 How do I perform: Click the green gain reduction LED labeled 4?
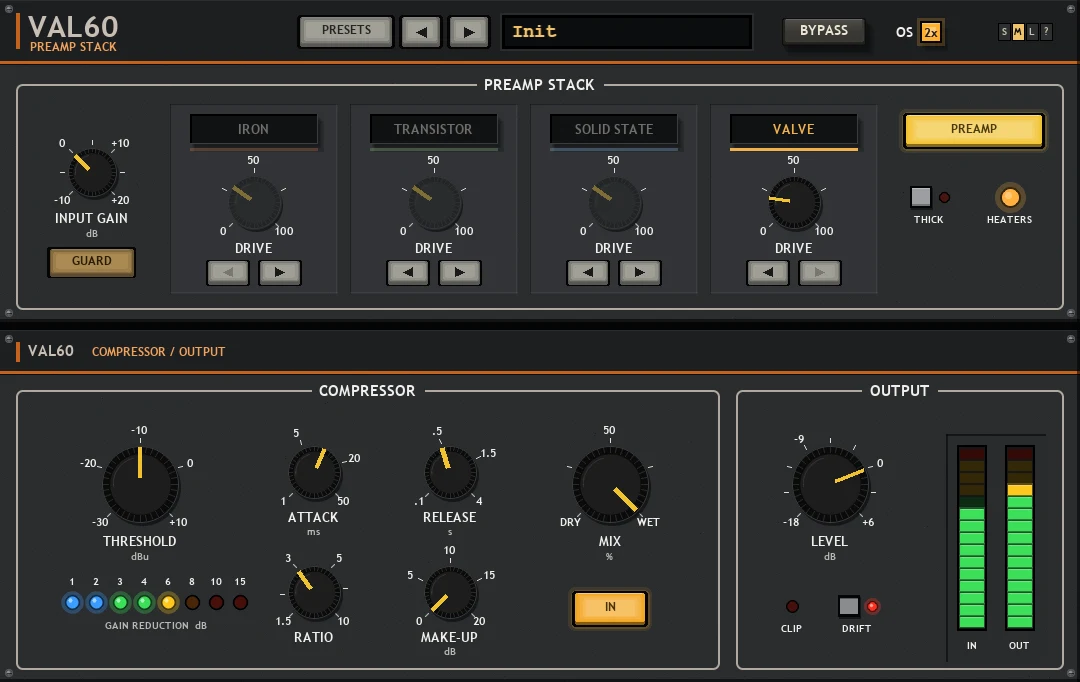pos(144,603)
